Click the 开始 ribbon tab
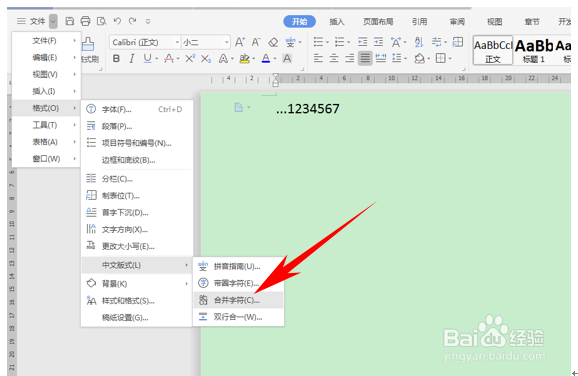This screenshot has width=578, height=376. [299, 21]
